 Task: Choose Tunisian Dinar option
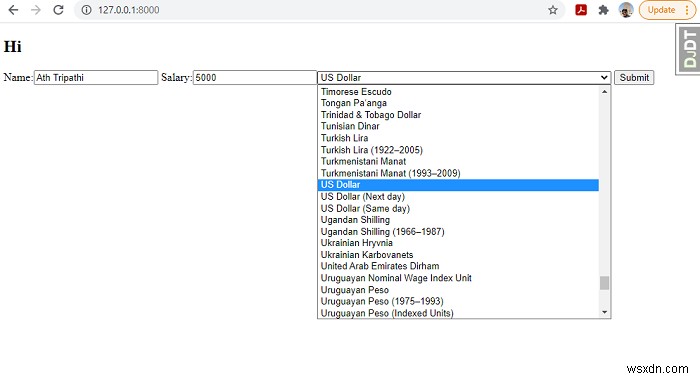(x=458, y=126)
